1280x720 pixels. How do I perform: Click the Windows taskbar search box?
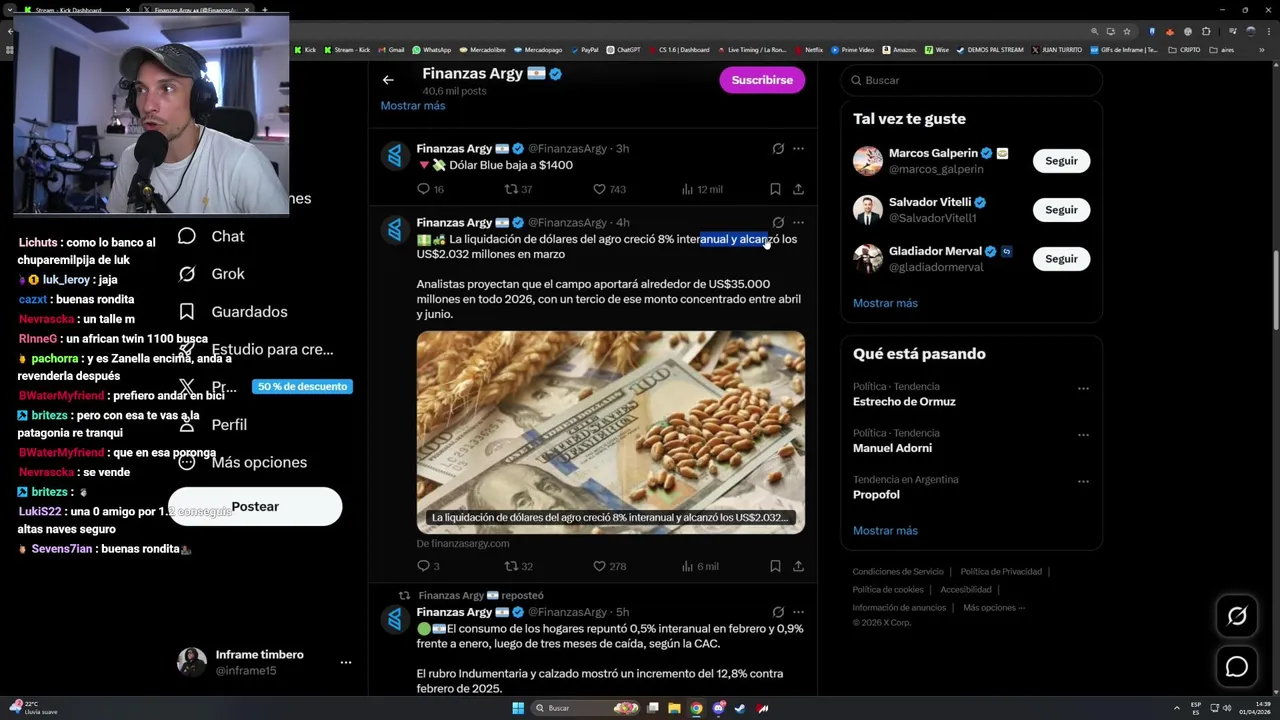(x=587, y=708)
